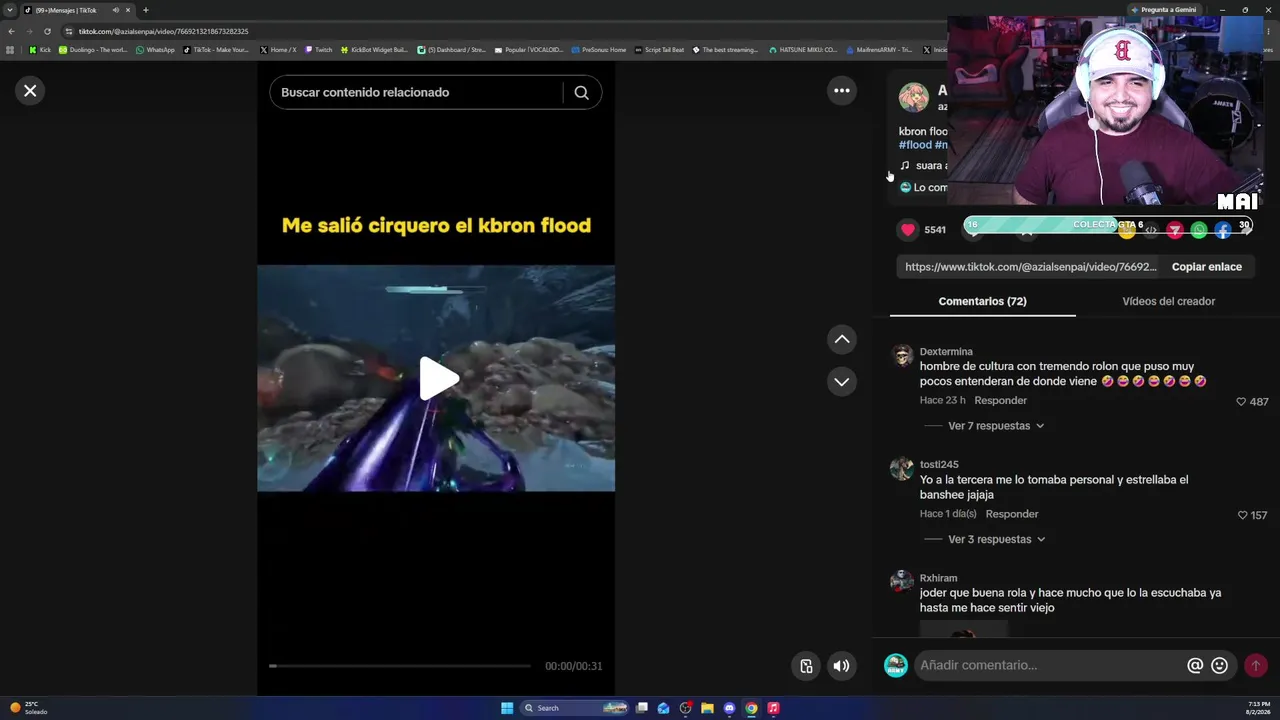Like tosti245's comment
Screen dimensions: 1280x720
coord(1242,515)
